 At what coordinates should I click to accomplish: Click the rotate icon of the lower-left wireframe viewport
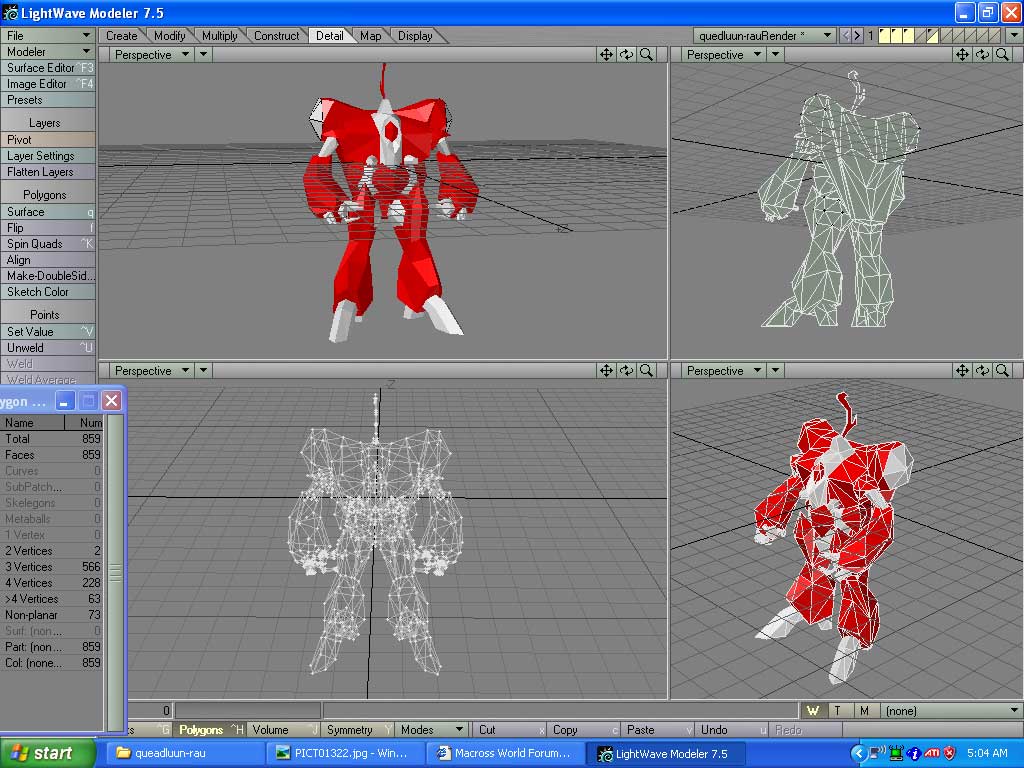tap(626, 371)
